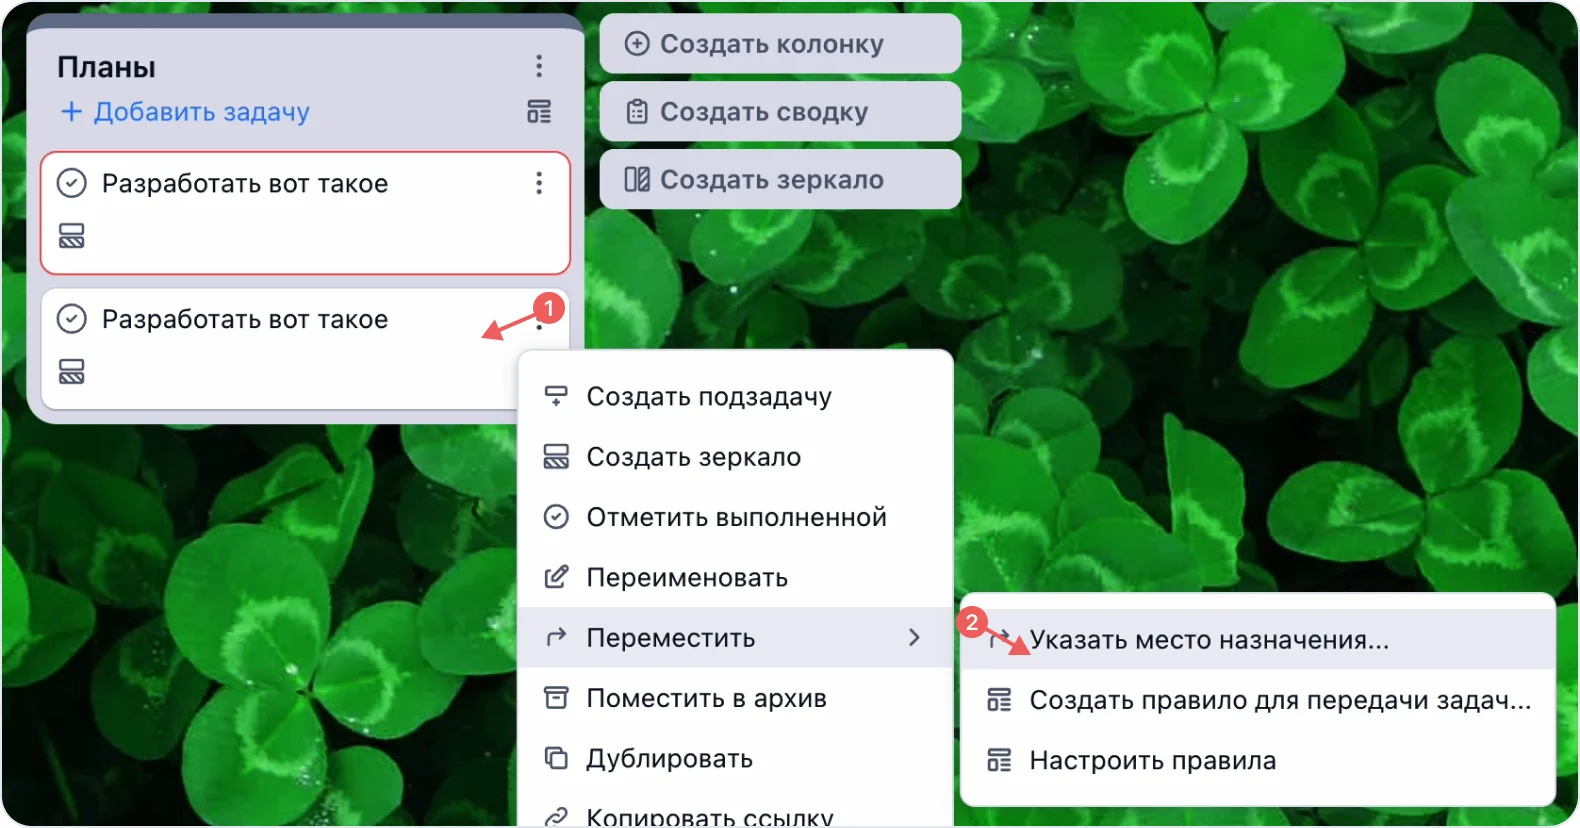
Task: Select Переименовать menu item
Action: point(735,577)
